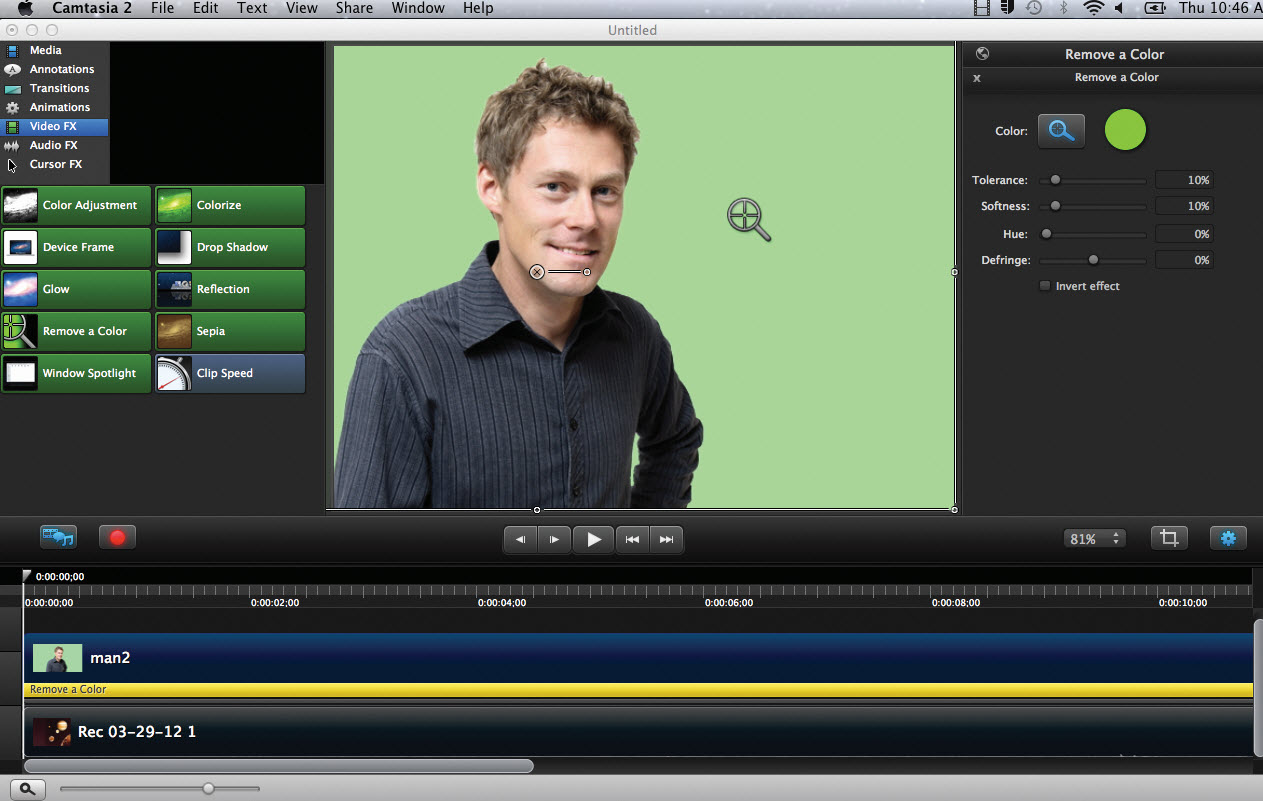Open the File menu
Viewport: 1263px width, 801px height.
162,8
